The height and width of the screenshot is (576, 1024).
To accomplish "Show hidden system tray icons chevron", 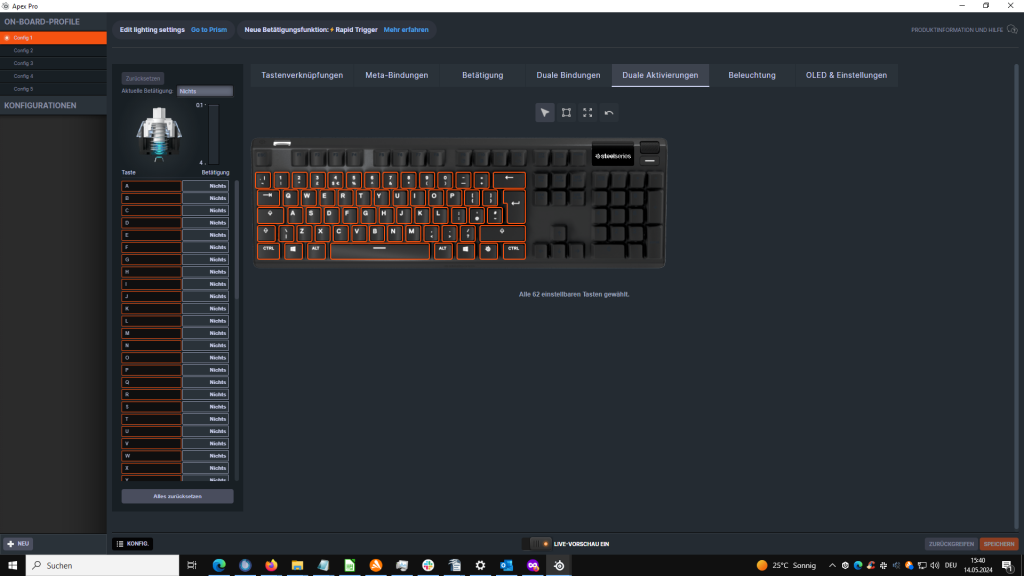I will [x=832, y=566].
